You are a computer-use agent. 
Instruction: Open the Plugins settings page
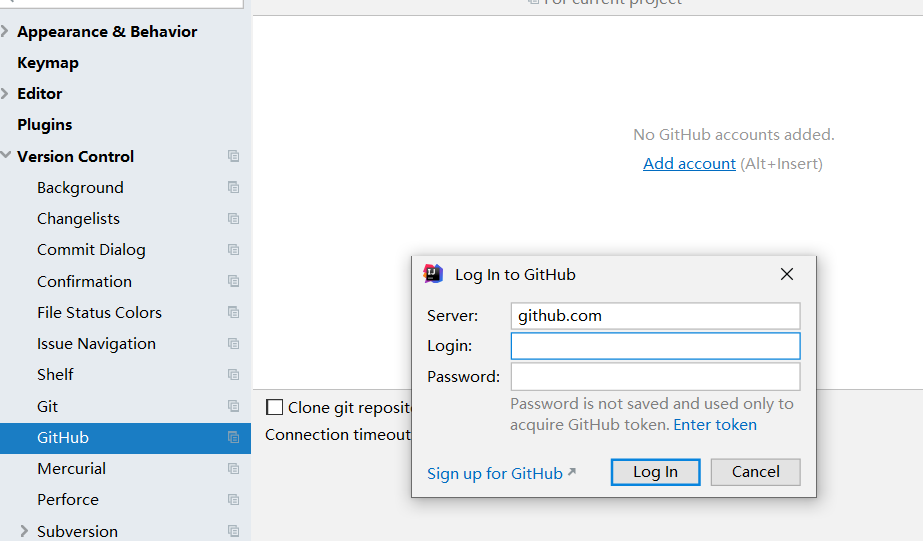click(x=45, y=125)
